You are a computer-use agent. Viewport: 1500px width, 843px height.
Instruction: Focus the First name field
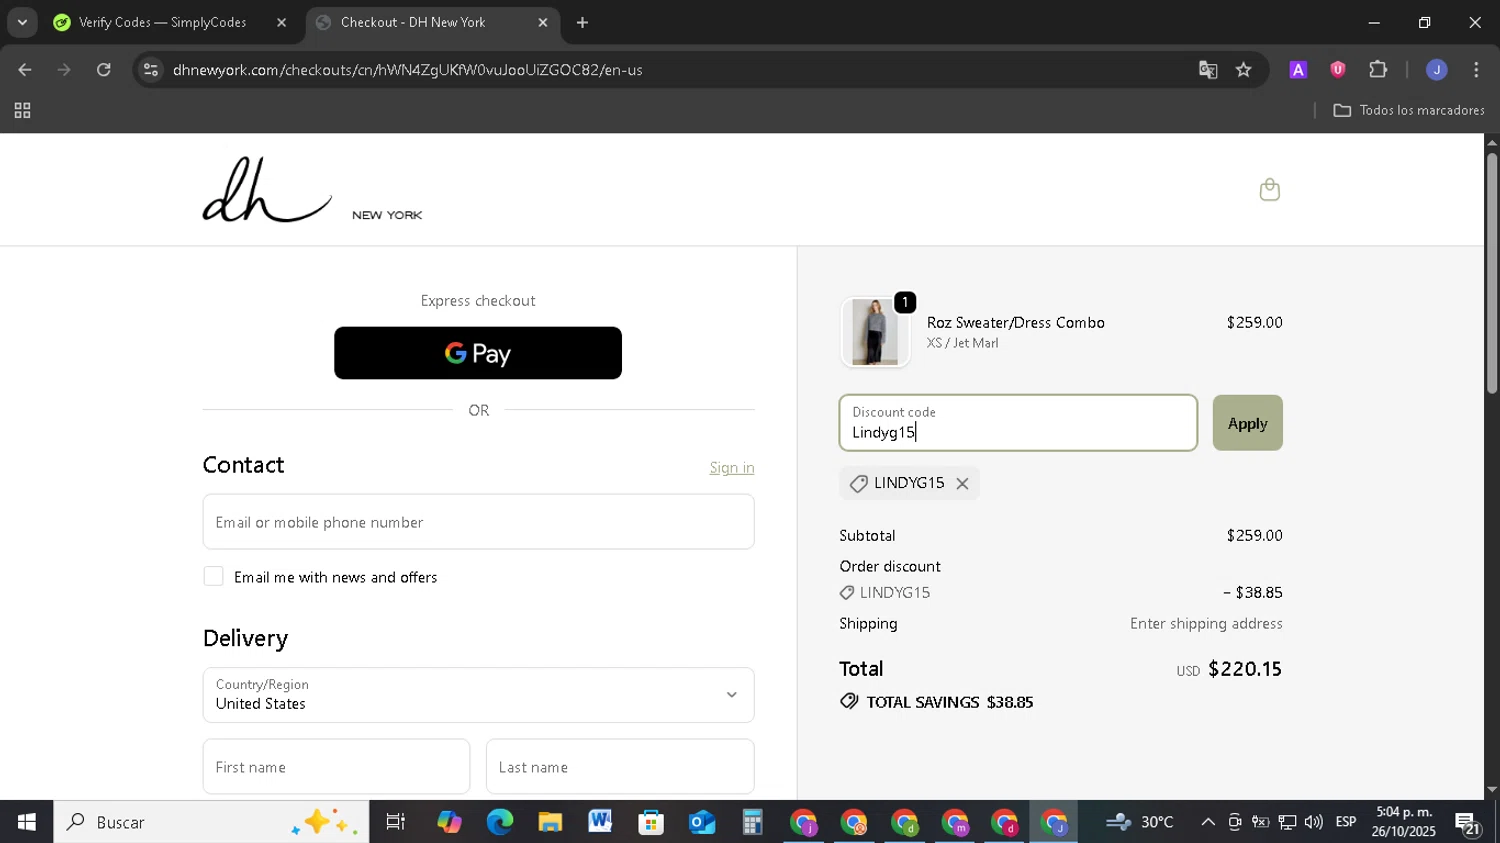pos(336,767)
